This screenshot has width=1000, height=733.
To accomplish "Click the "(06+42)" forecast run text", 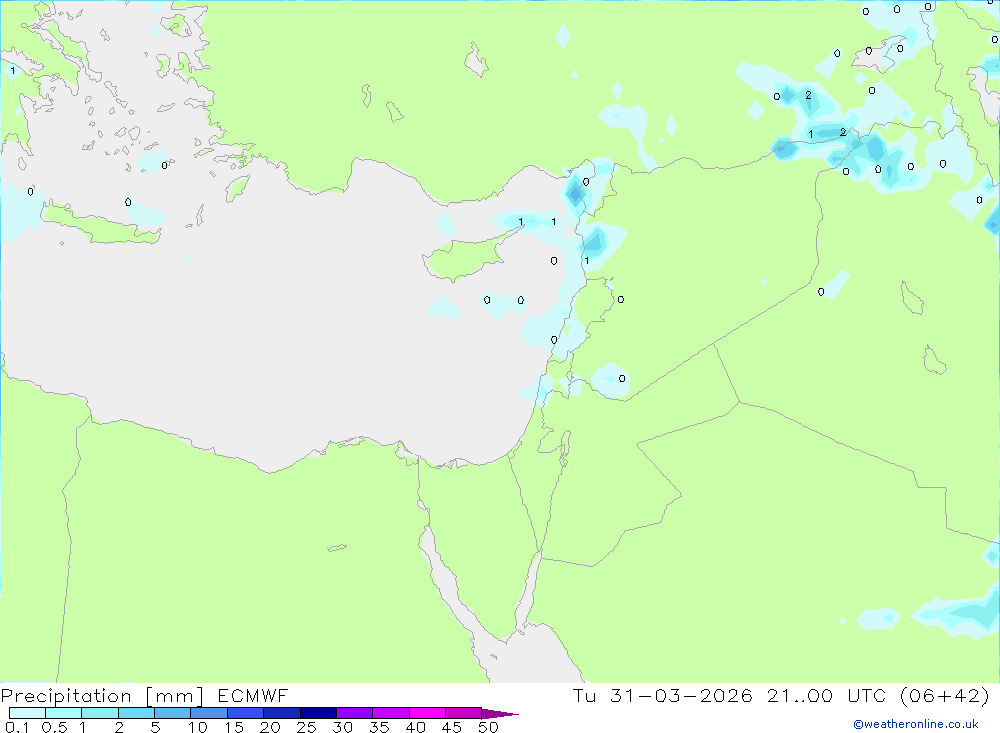I will [x=945, y=695].
